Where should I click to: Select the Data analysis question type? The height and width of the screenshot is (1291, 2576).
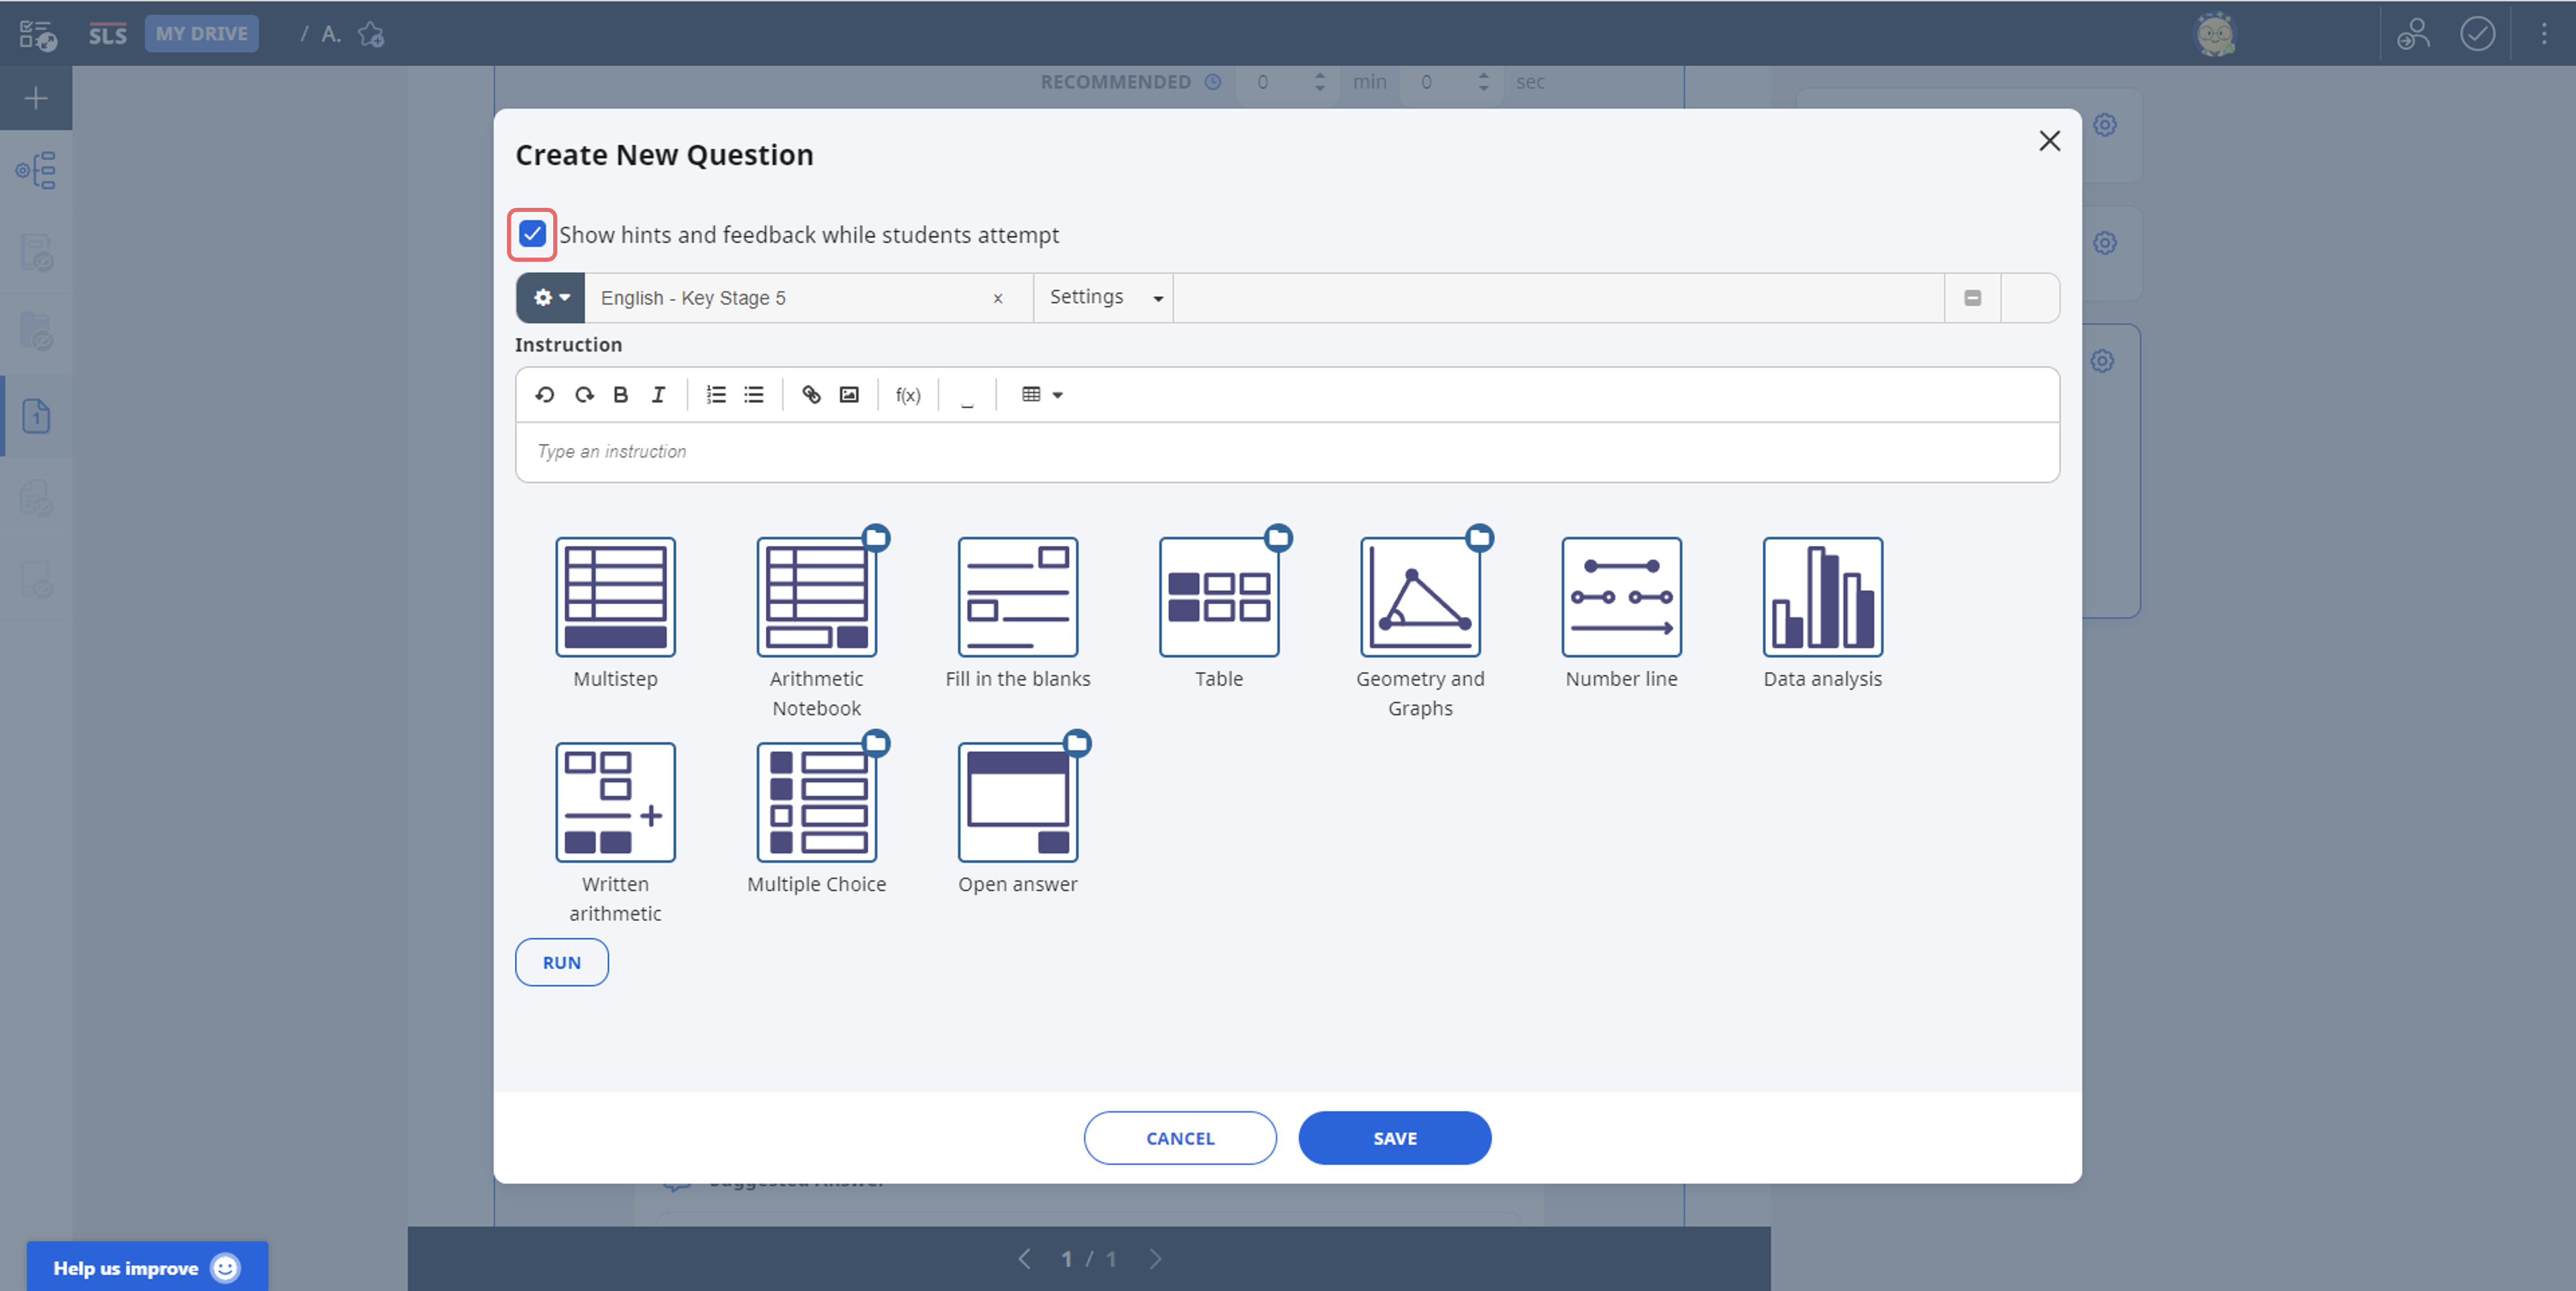coord(1822,597)
